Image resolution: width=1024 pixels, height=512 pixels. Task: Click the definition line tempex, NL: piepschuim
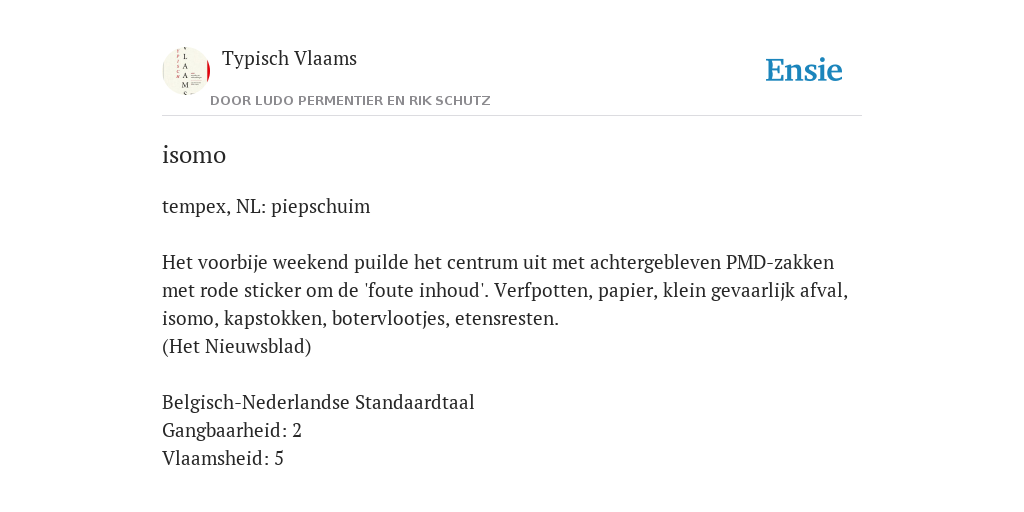(266, 207)
